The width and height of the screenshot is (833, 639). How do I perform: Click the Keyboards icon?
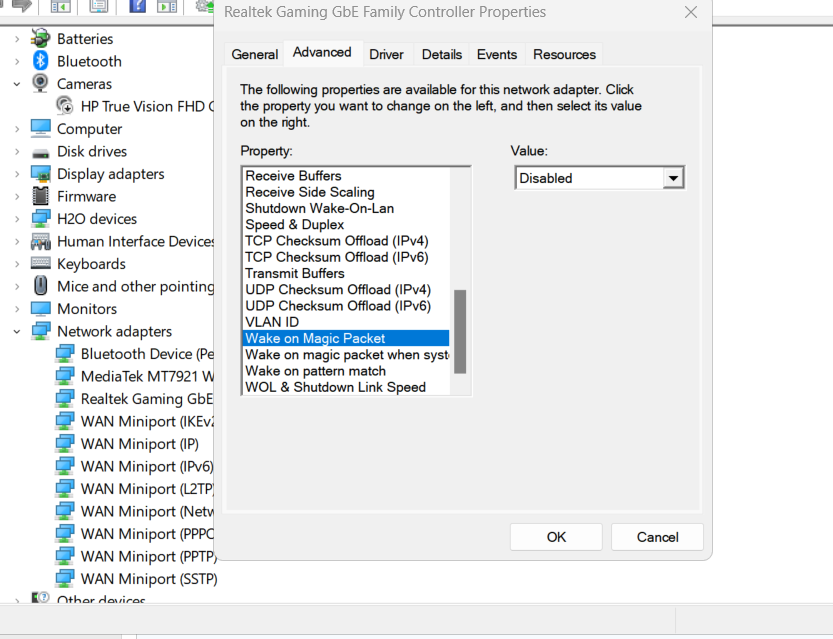tap(40, 263)
